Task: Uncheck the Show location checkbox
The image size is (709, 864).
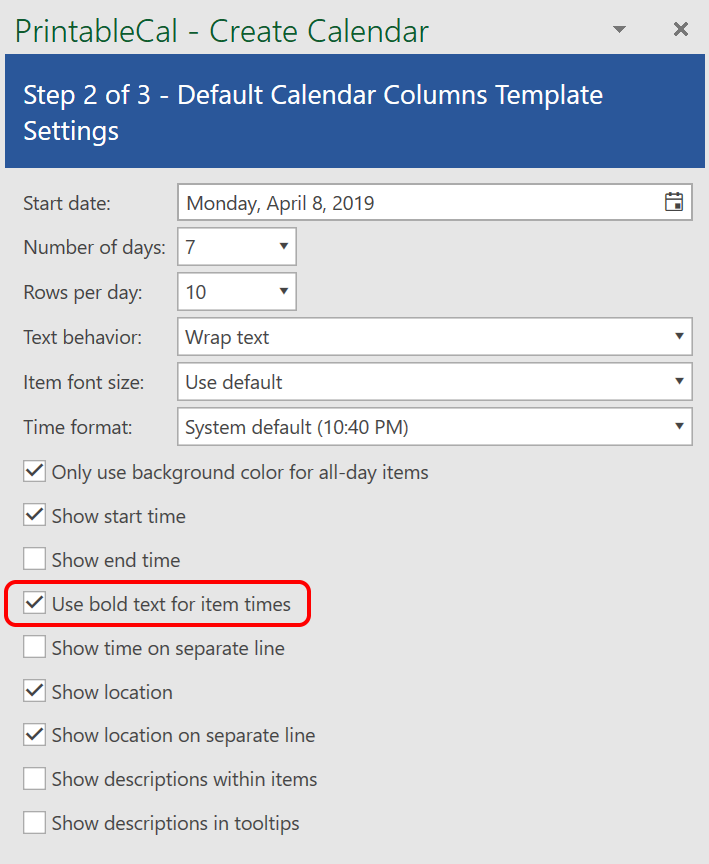Action: click(35, 692)
